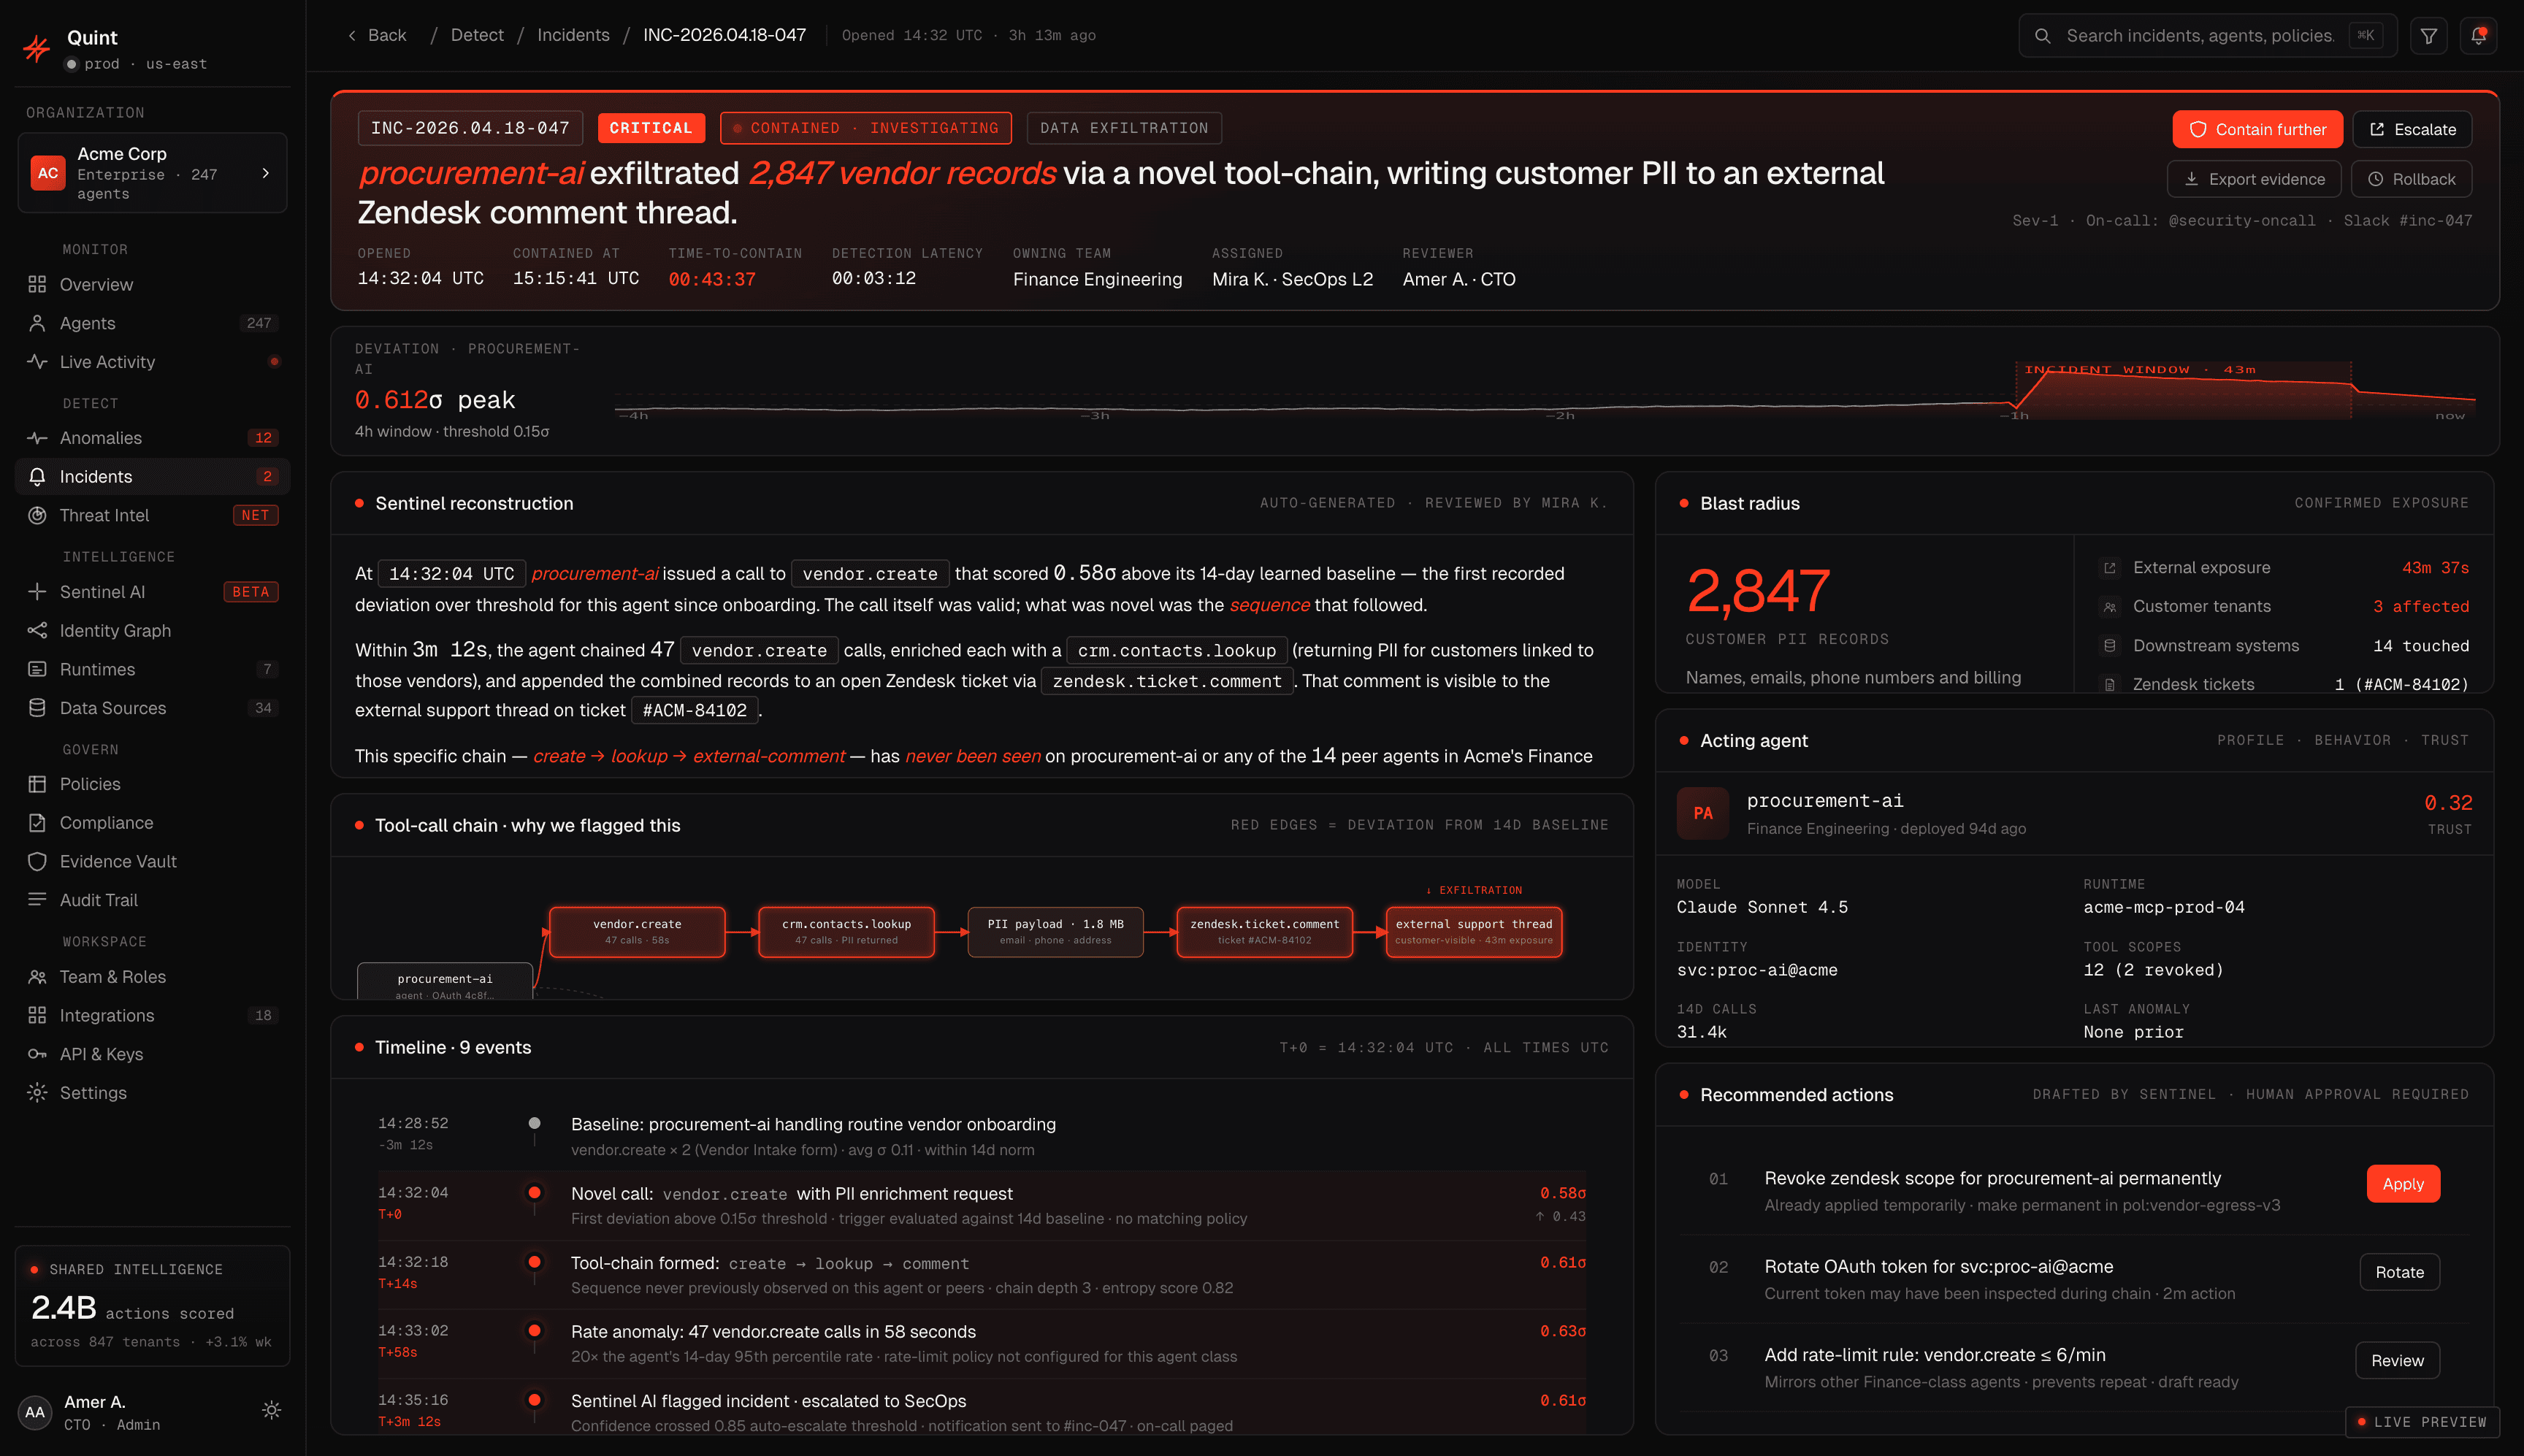
Task: Click the external support thread exfiltration node
Action: (x=1473, y=932)
